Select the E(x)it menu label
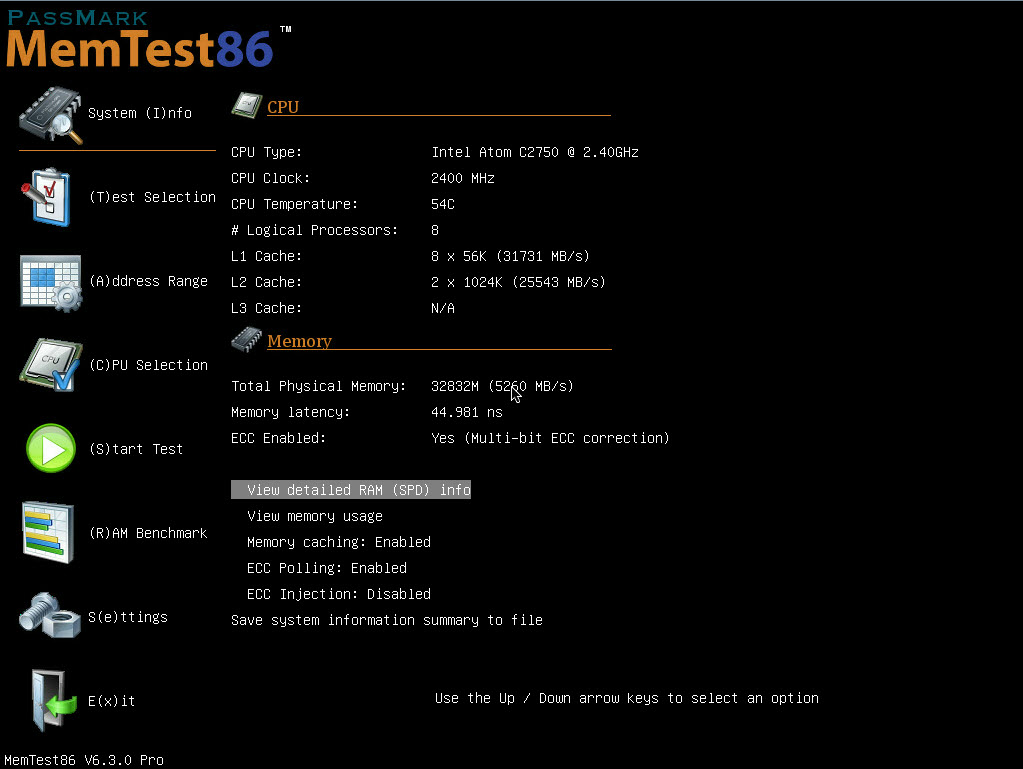This screenshot has width=1023, height=769. coord(112,701)
